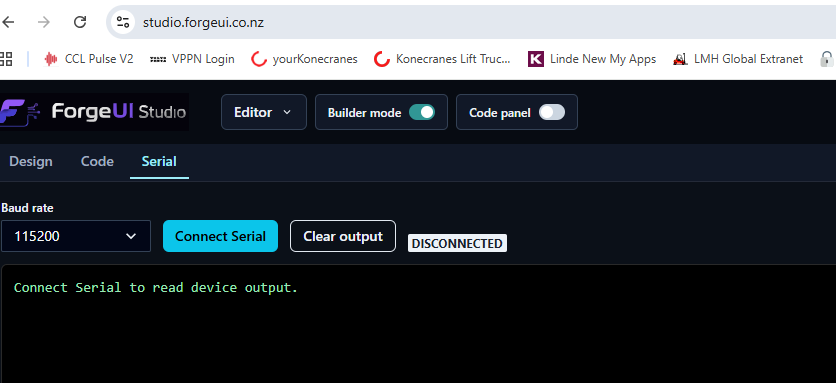Reload the page with refresh icon
Viewport: 836px width, 383px height.
[80, 22]
